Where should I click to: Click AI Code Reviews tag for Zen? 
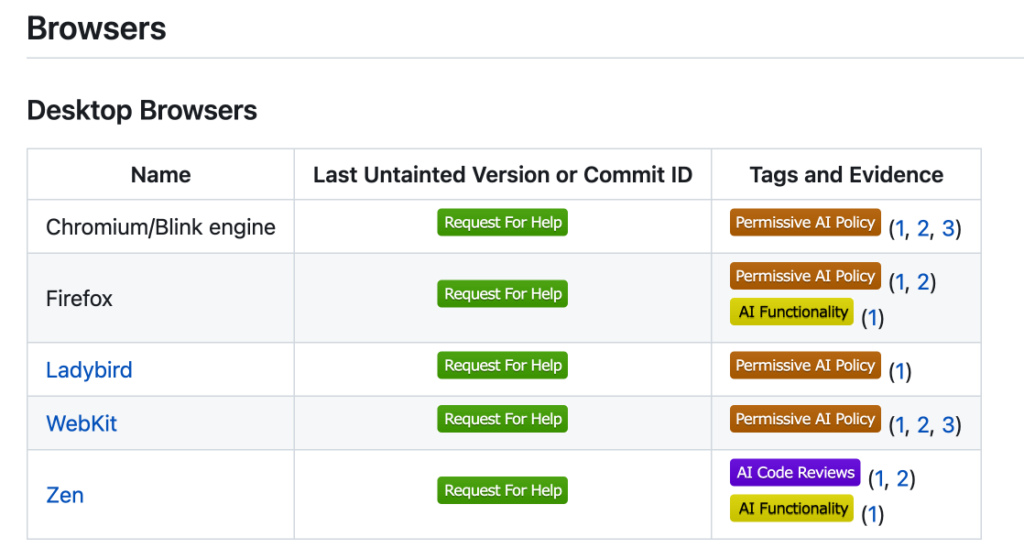(795, 473)
